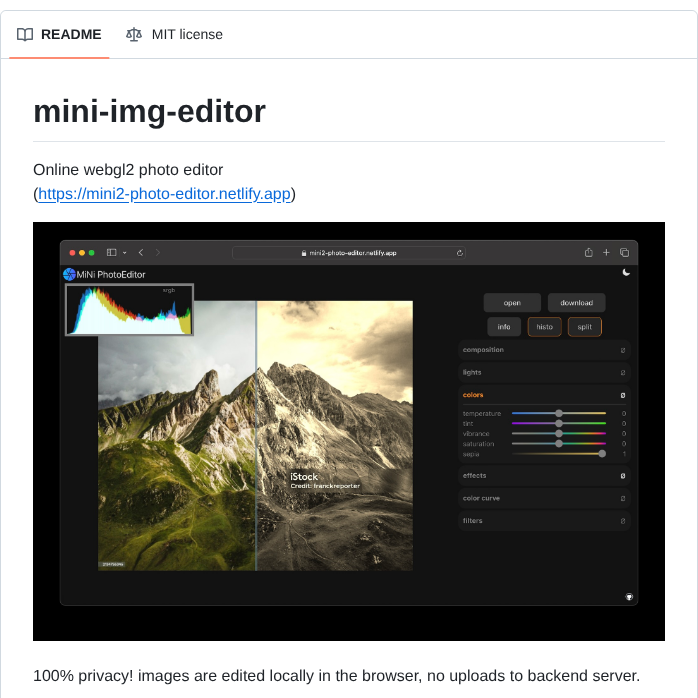This screenshot has width=698, height=698.
Task: Click the RGB histogram panel
Action: click(x=130, y=309)
